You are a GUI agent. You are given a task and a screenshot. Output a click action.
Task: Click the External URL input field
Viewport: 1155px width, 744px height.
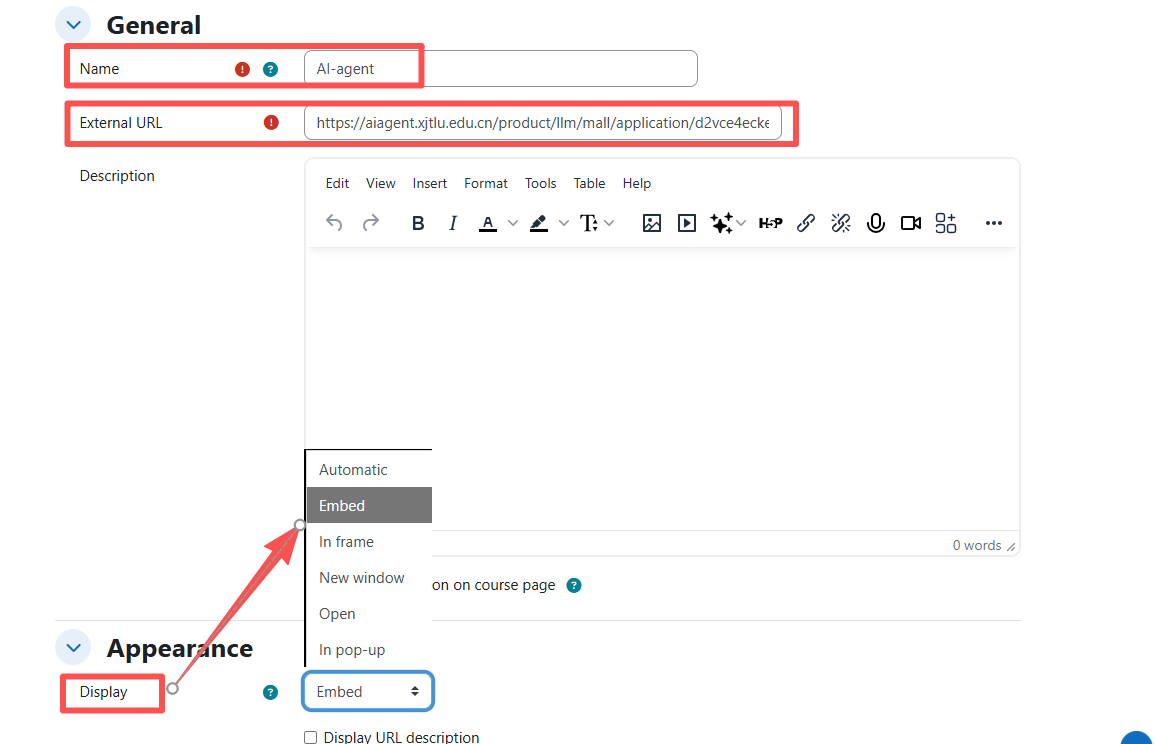pyautogui.click(x=543, y=123)
